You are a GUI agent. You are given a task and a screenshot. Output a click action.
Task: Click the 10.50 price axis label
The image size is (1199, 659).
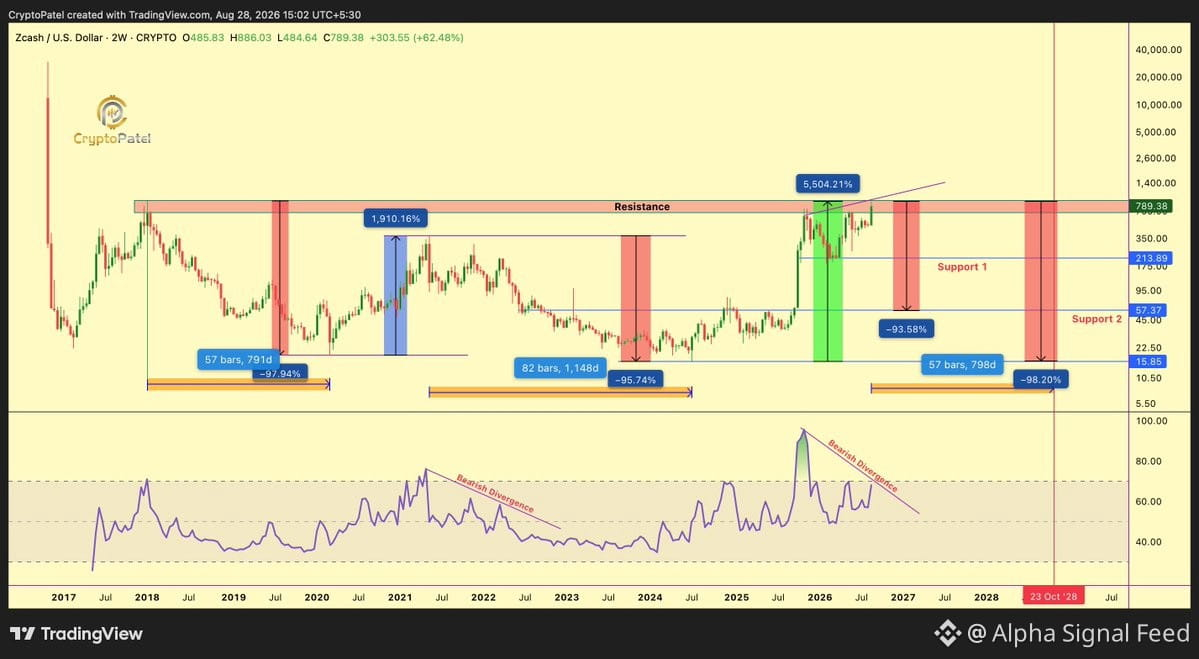[1149, 378]
